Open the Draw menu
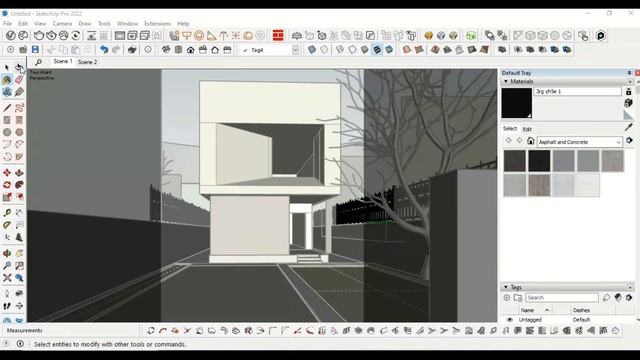Image resolution: width=640 pixels, height=360 pixels. coord(85,23)
